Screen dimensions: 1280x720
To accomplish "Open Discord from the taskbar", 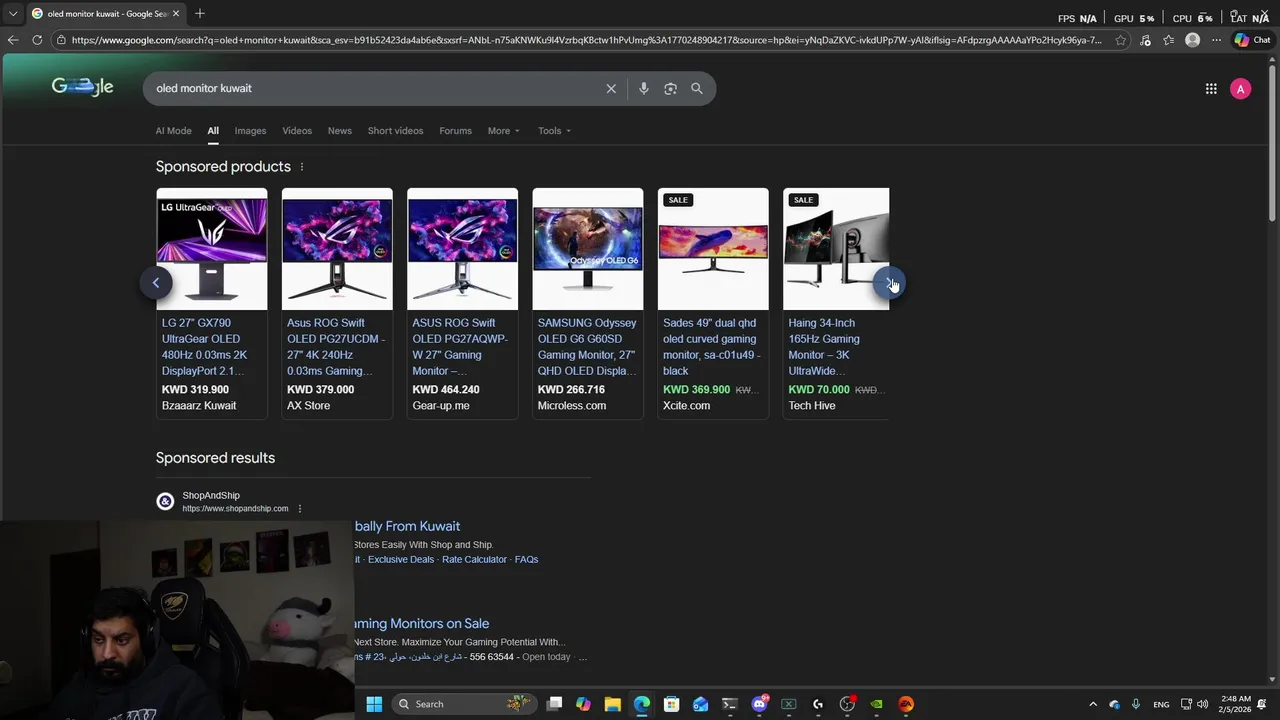I will coord(759,704).
